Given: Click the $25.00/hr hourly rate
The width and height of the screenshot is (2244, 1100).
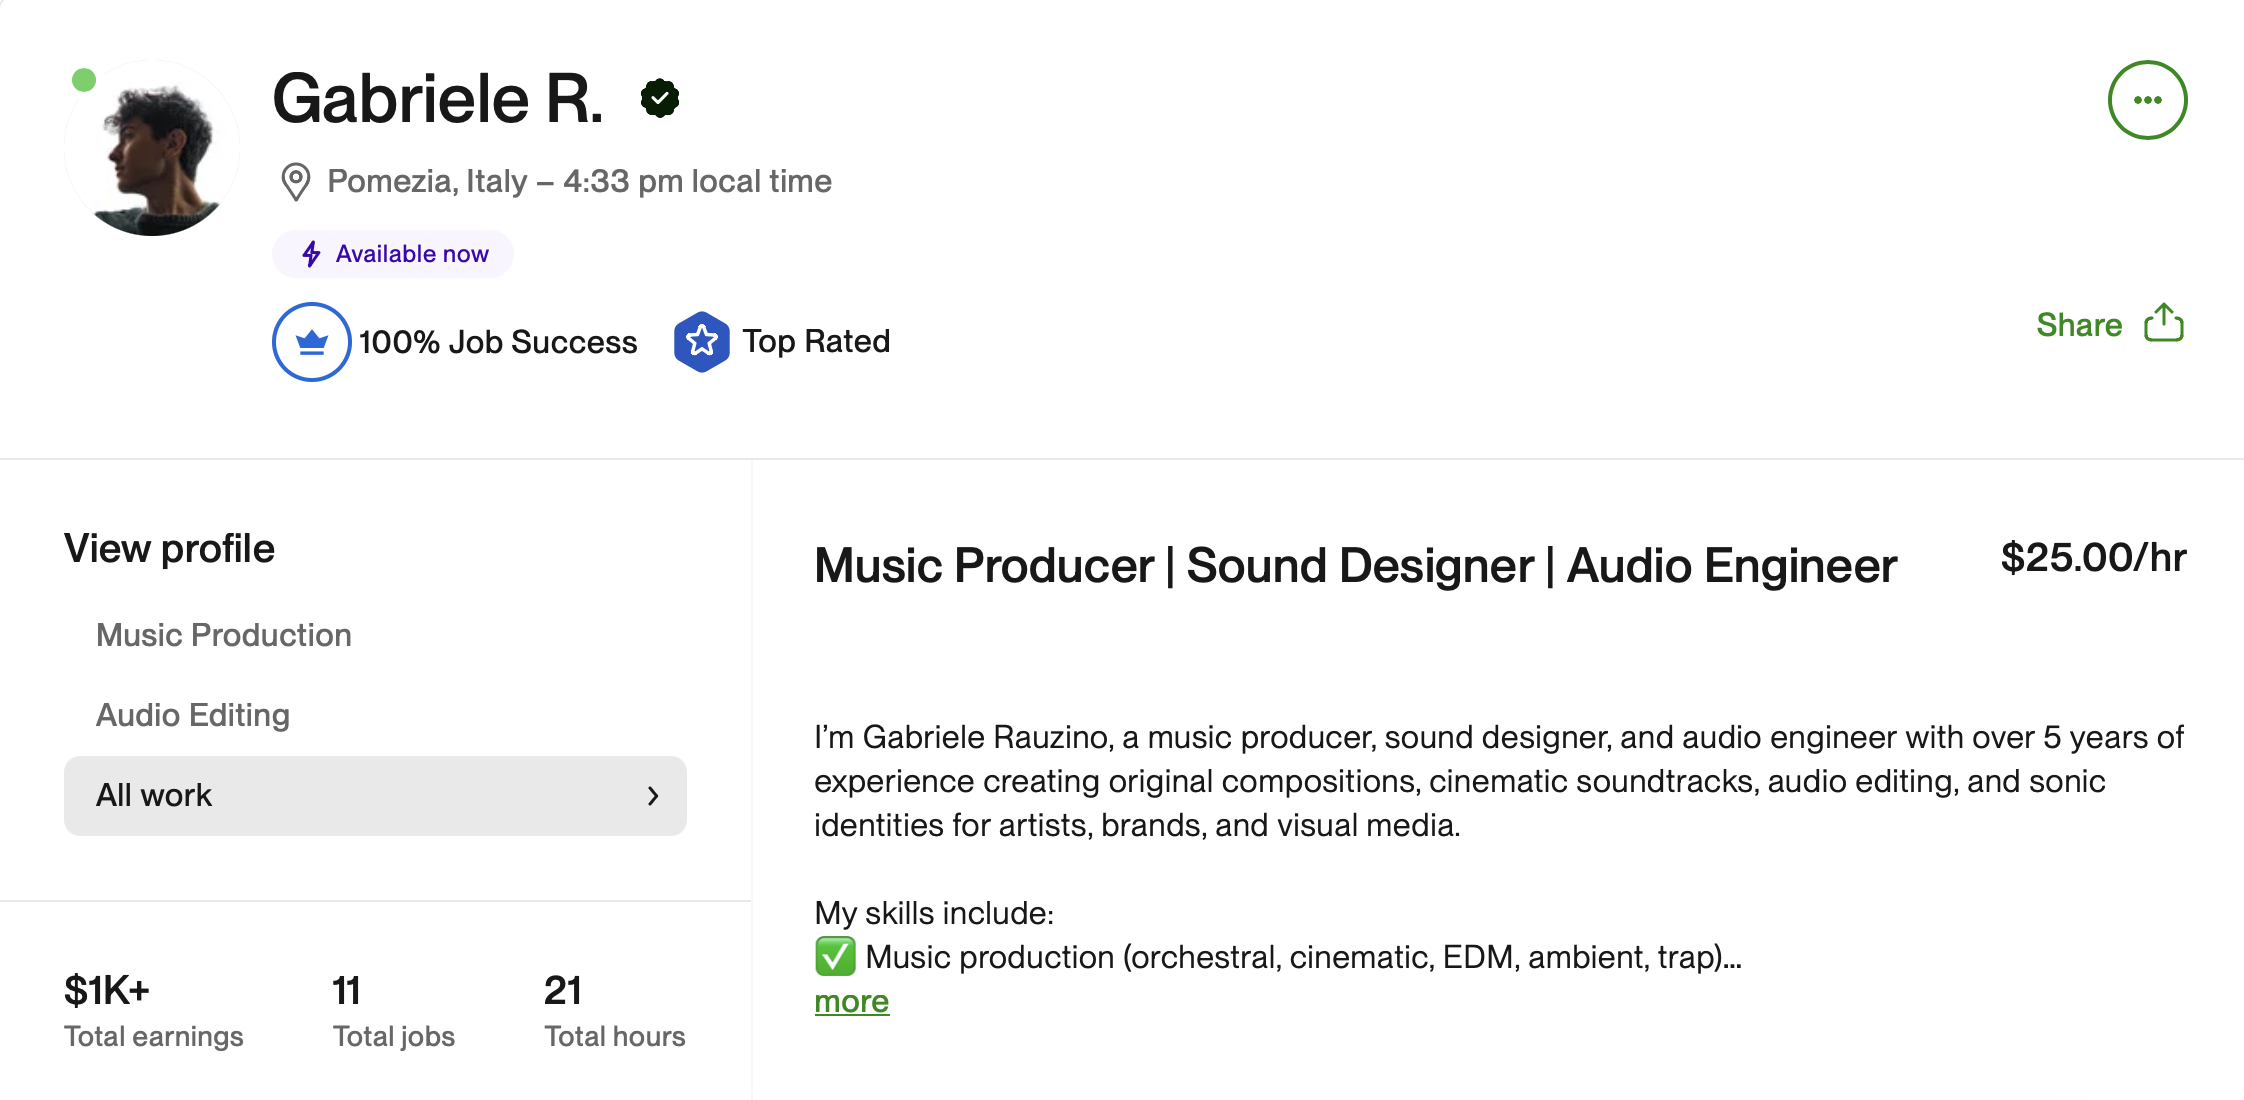Looking at the screenshot, I should pyautogui.click(x=2092, y=558).
